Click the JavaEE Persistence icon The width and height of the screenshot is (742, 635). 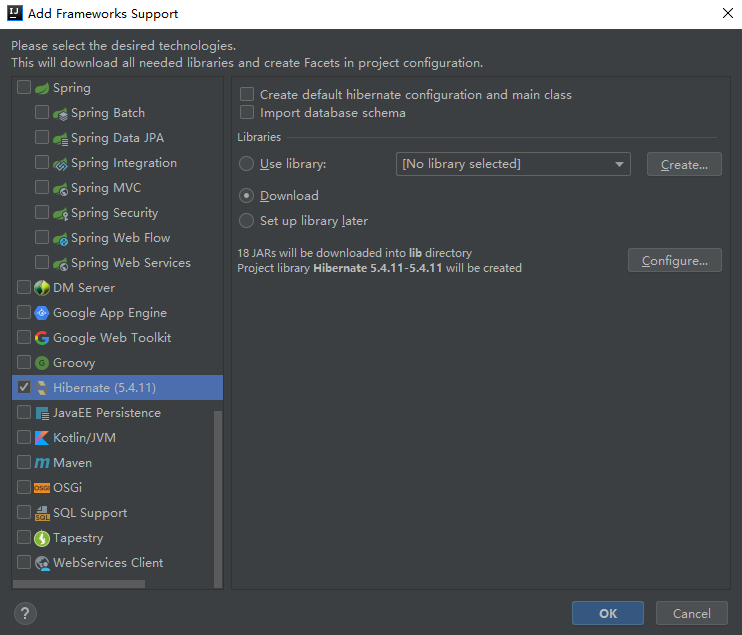(x=42, y=413)
